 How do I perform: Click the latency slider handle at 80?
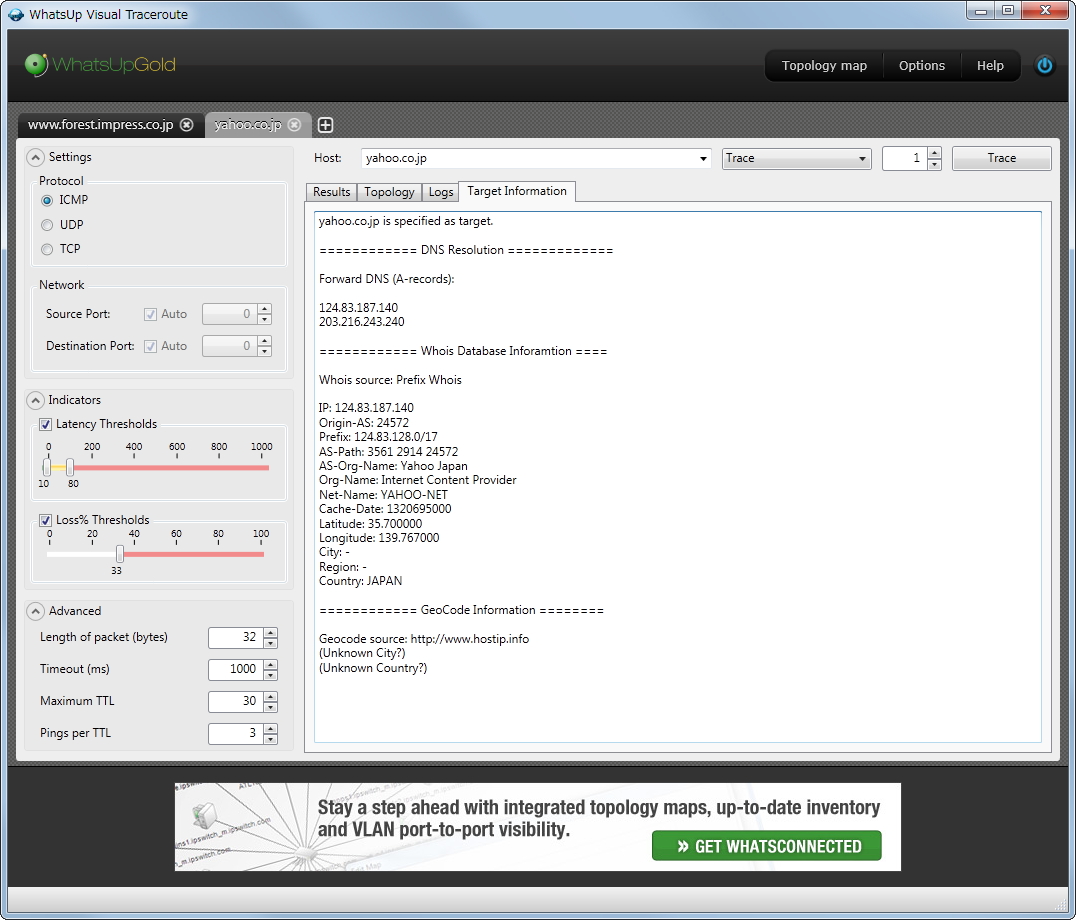[x=70, y=468]
